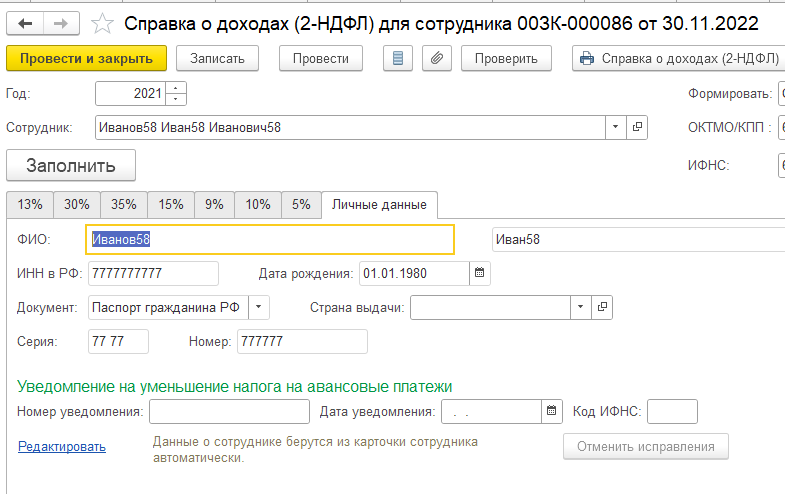Open the Редактировать link
Image resolution: width=785 pixels, height=494 pixels.
coord(62,446)
